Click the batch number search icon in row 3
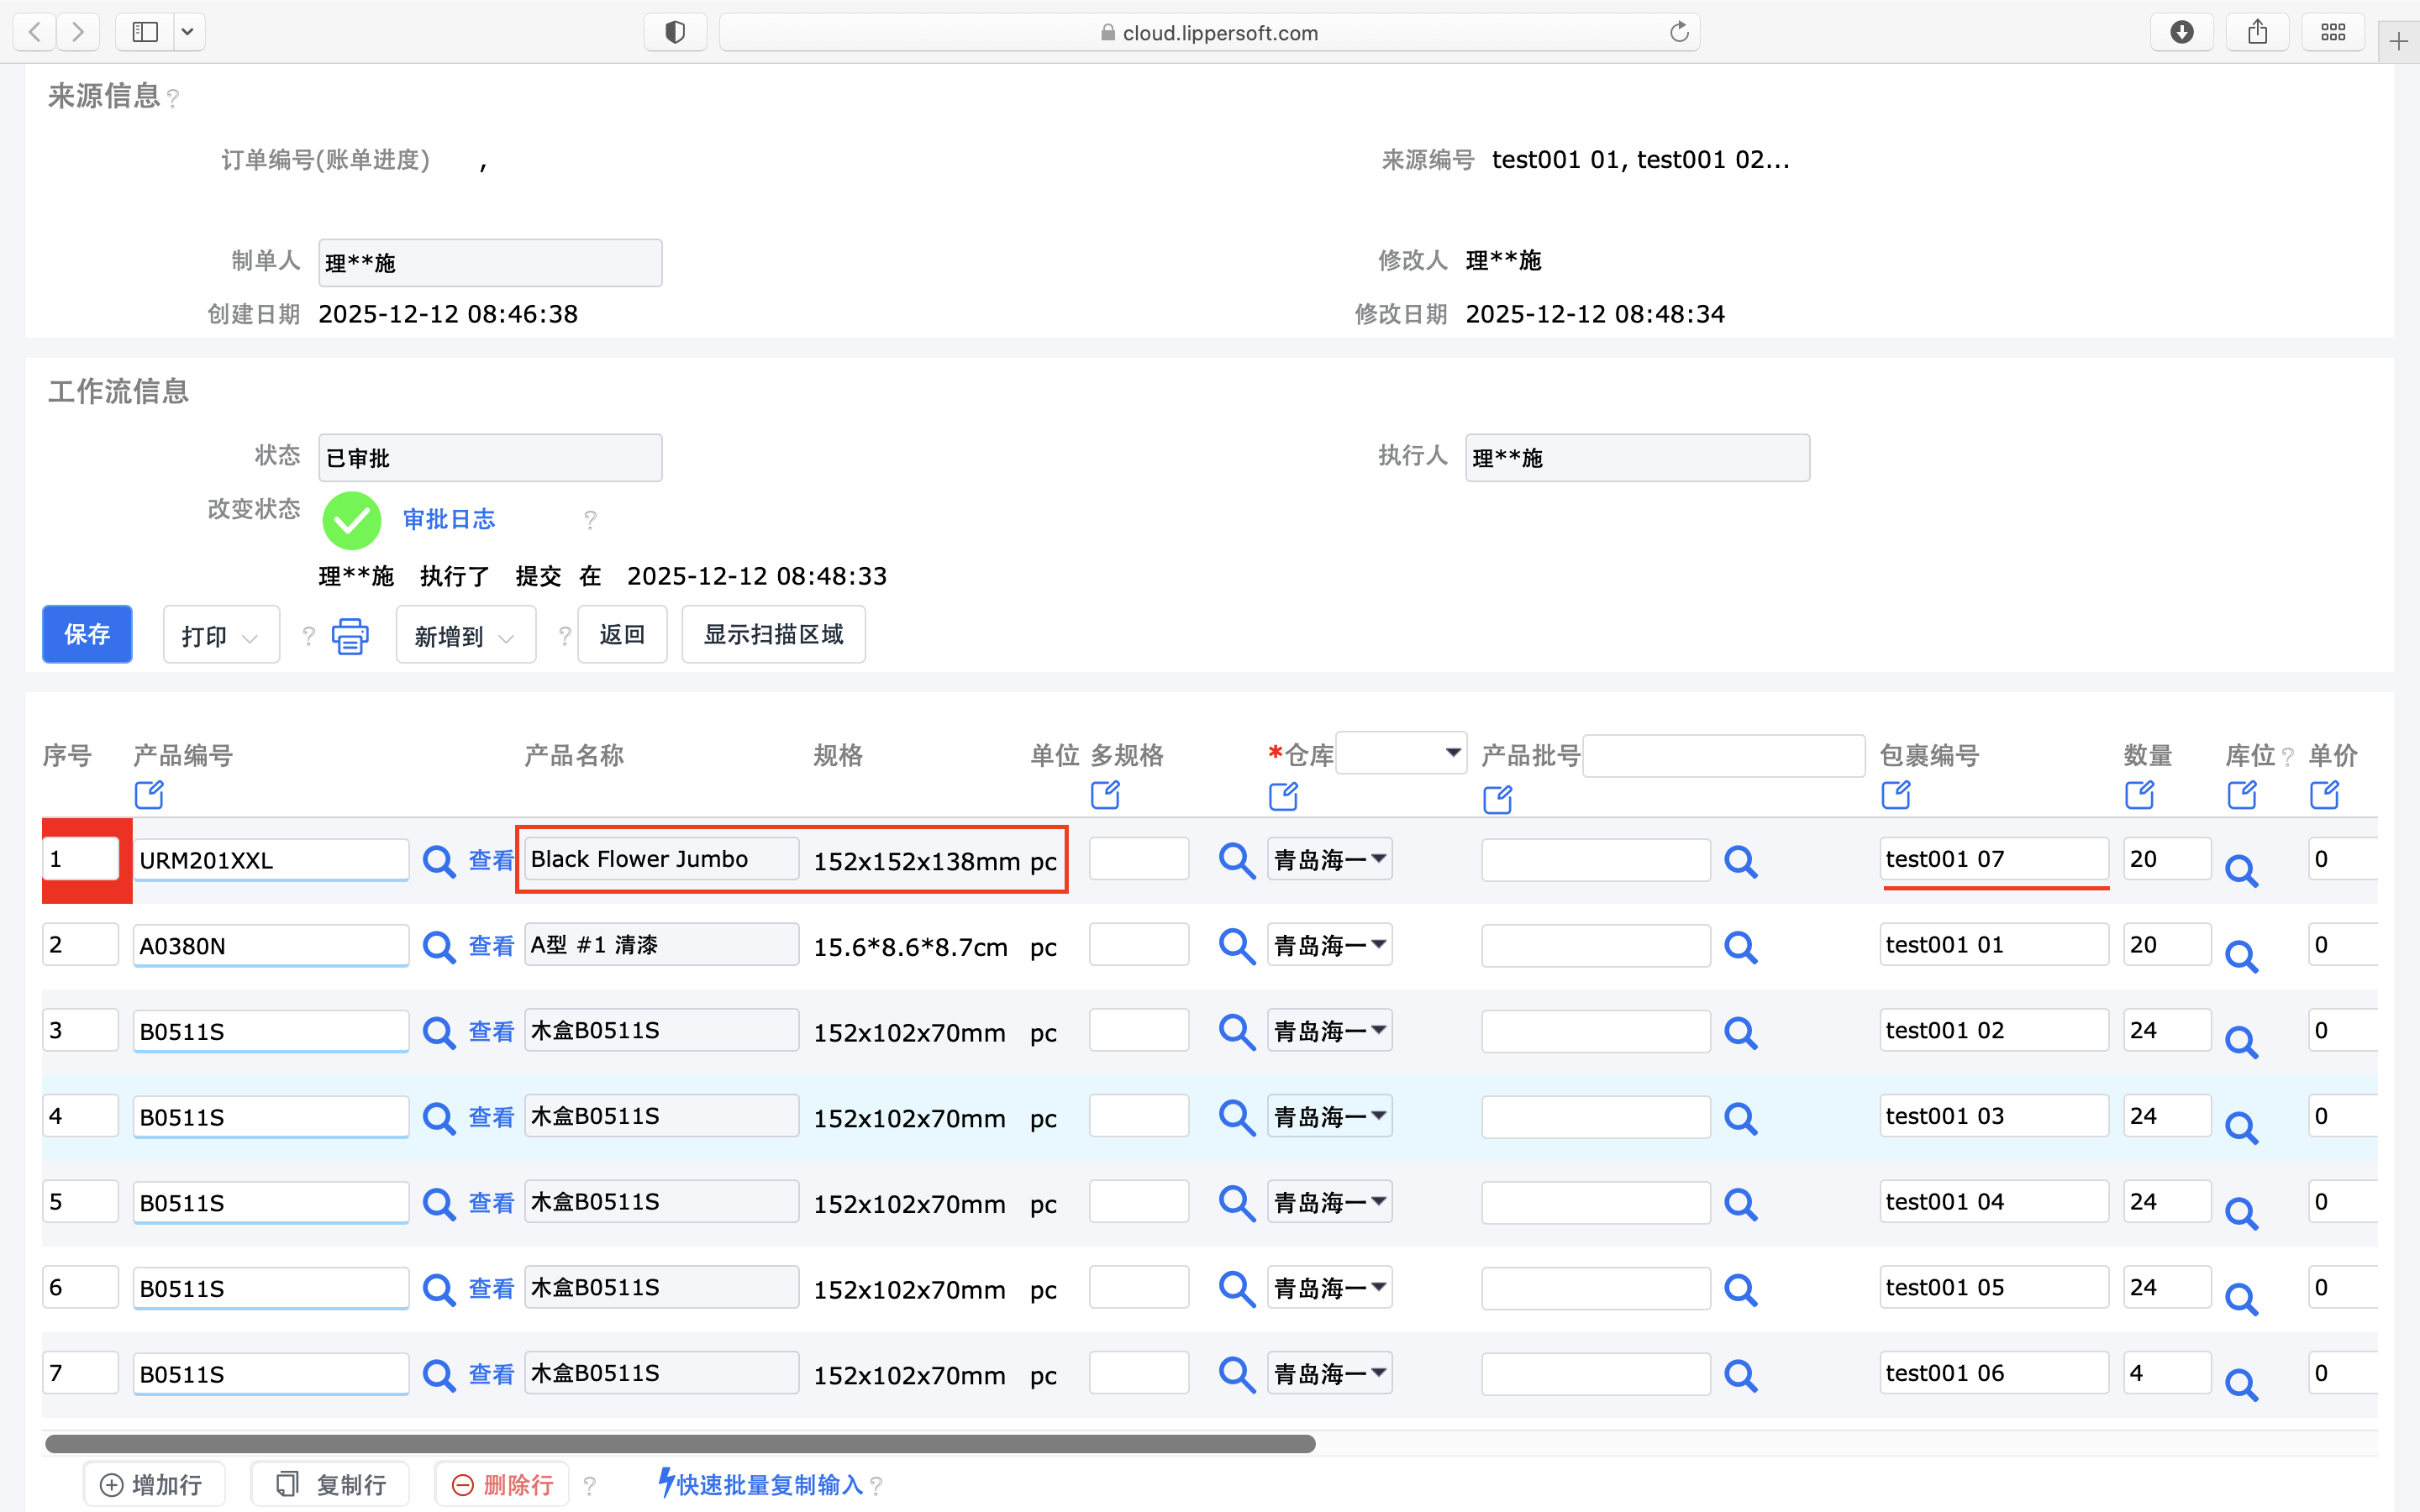The width and height of the screenshot is (2420, 1512). point(1740,1032)
